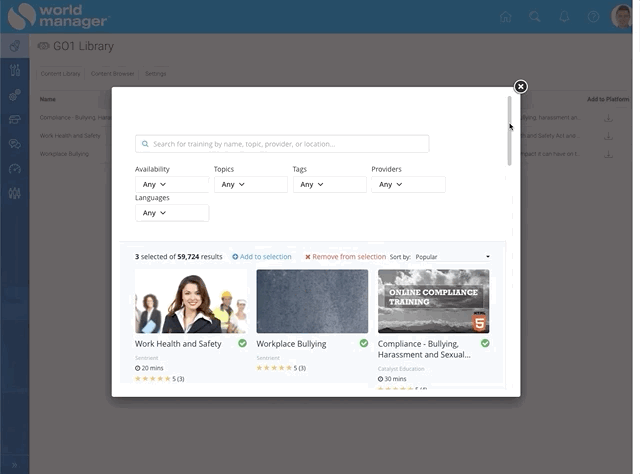Open the Providers dropdown
The width and height of the screenshot is (640, 474).
pyautogui.click(x=408, y=185)
